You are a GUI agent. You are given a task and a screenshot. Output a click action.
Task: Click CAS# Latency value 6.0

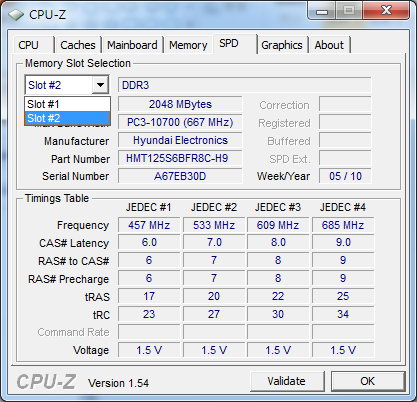pyautogui.click(x=149, y=242)
